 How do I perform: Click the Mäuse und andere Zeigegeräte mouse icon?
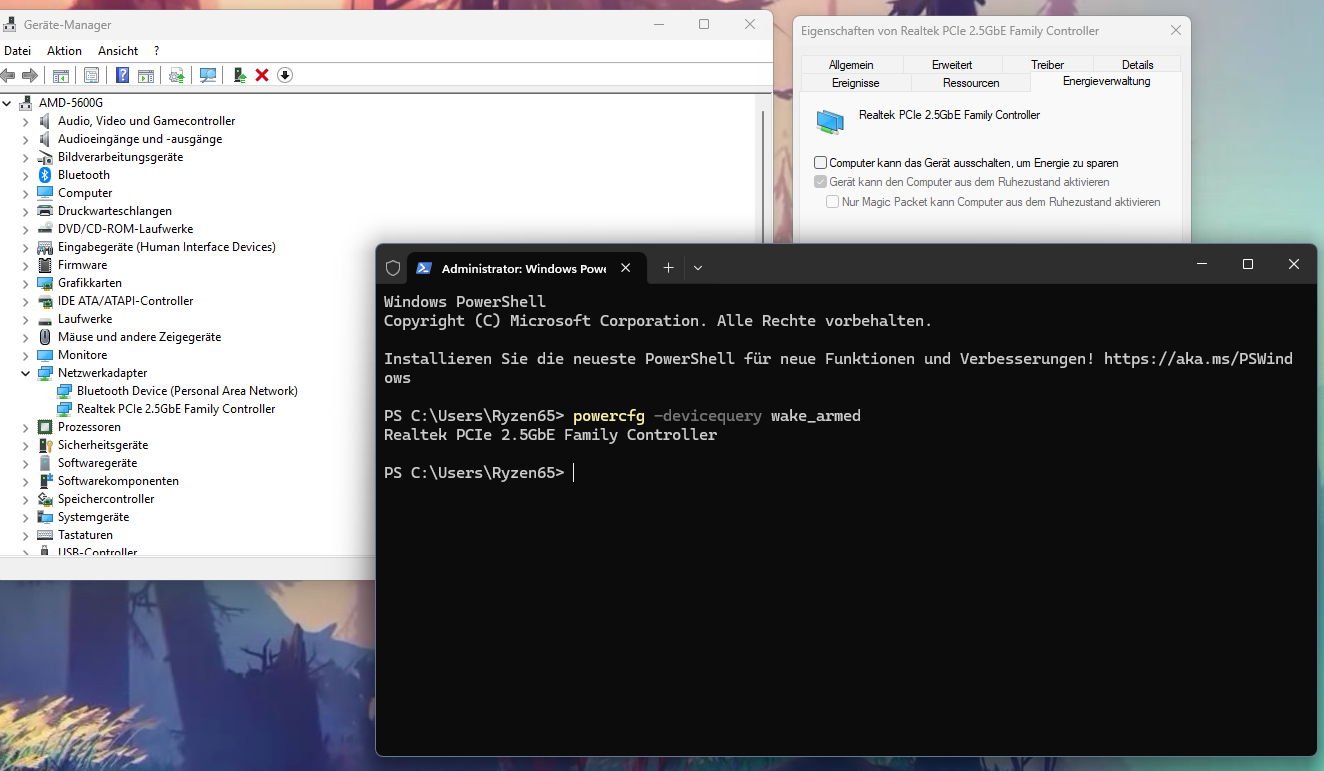45,337
